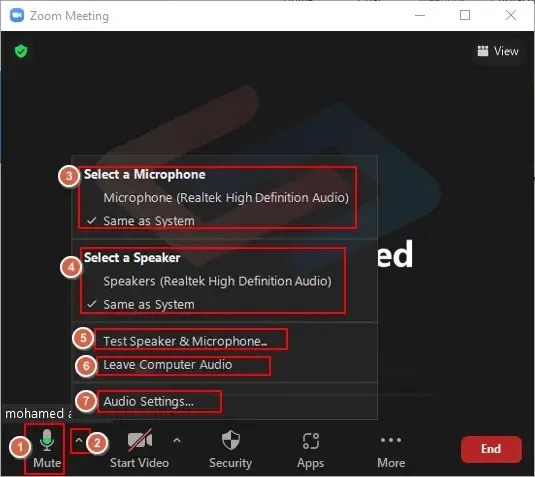The width and height of the screenshot is (535, 477).
Task: Open the View layout menu
Action: click(498, 51)
